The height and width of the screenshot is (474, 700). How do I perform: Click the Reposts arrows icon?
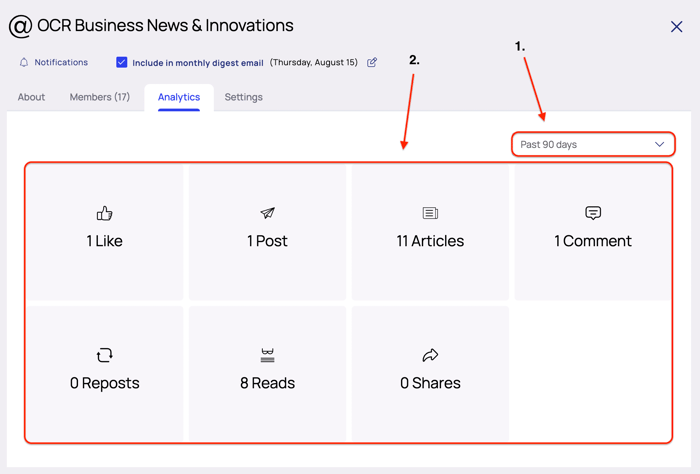[x=105, y=355]
